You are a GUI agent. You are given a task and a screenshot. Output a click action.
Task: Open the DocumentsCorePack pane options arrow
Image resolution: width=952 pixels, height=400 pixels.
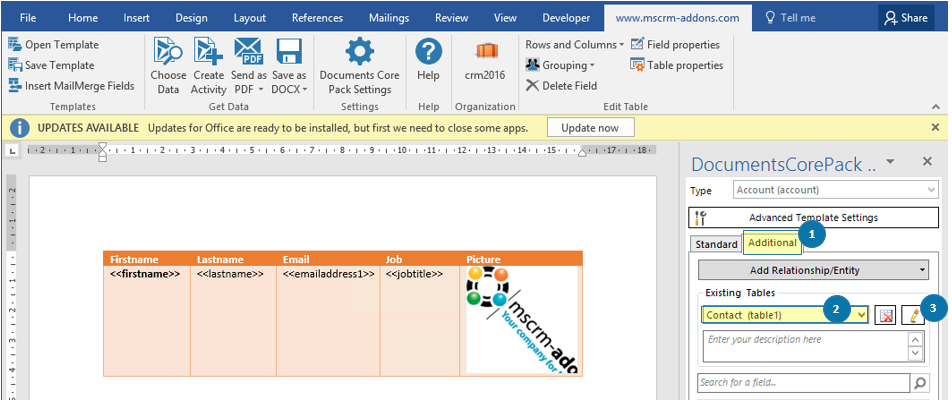tap(890, 161)
